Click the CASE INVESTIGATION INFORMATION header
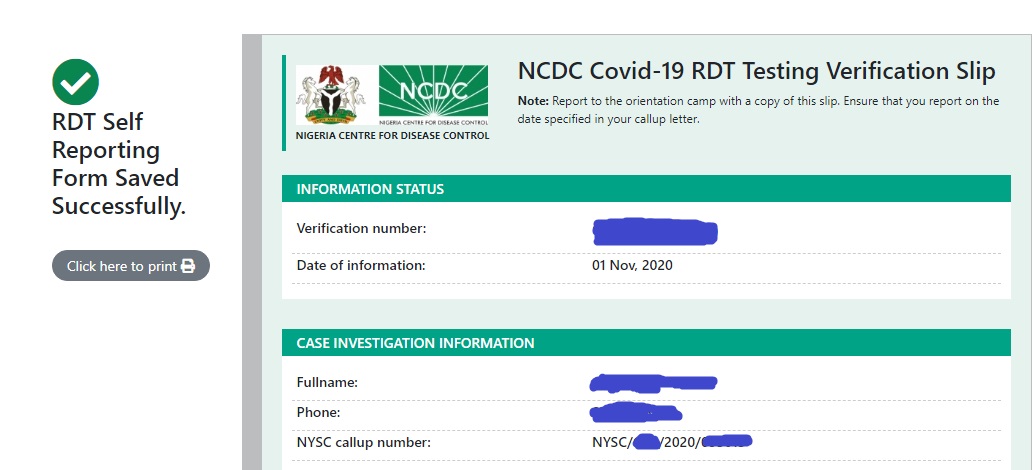Viewport: 1033px width, 470px height. (x=646, y=343)
